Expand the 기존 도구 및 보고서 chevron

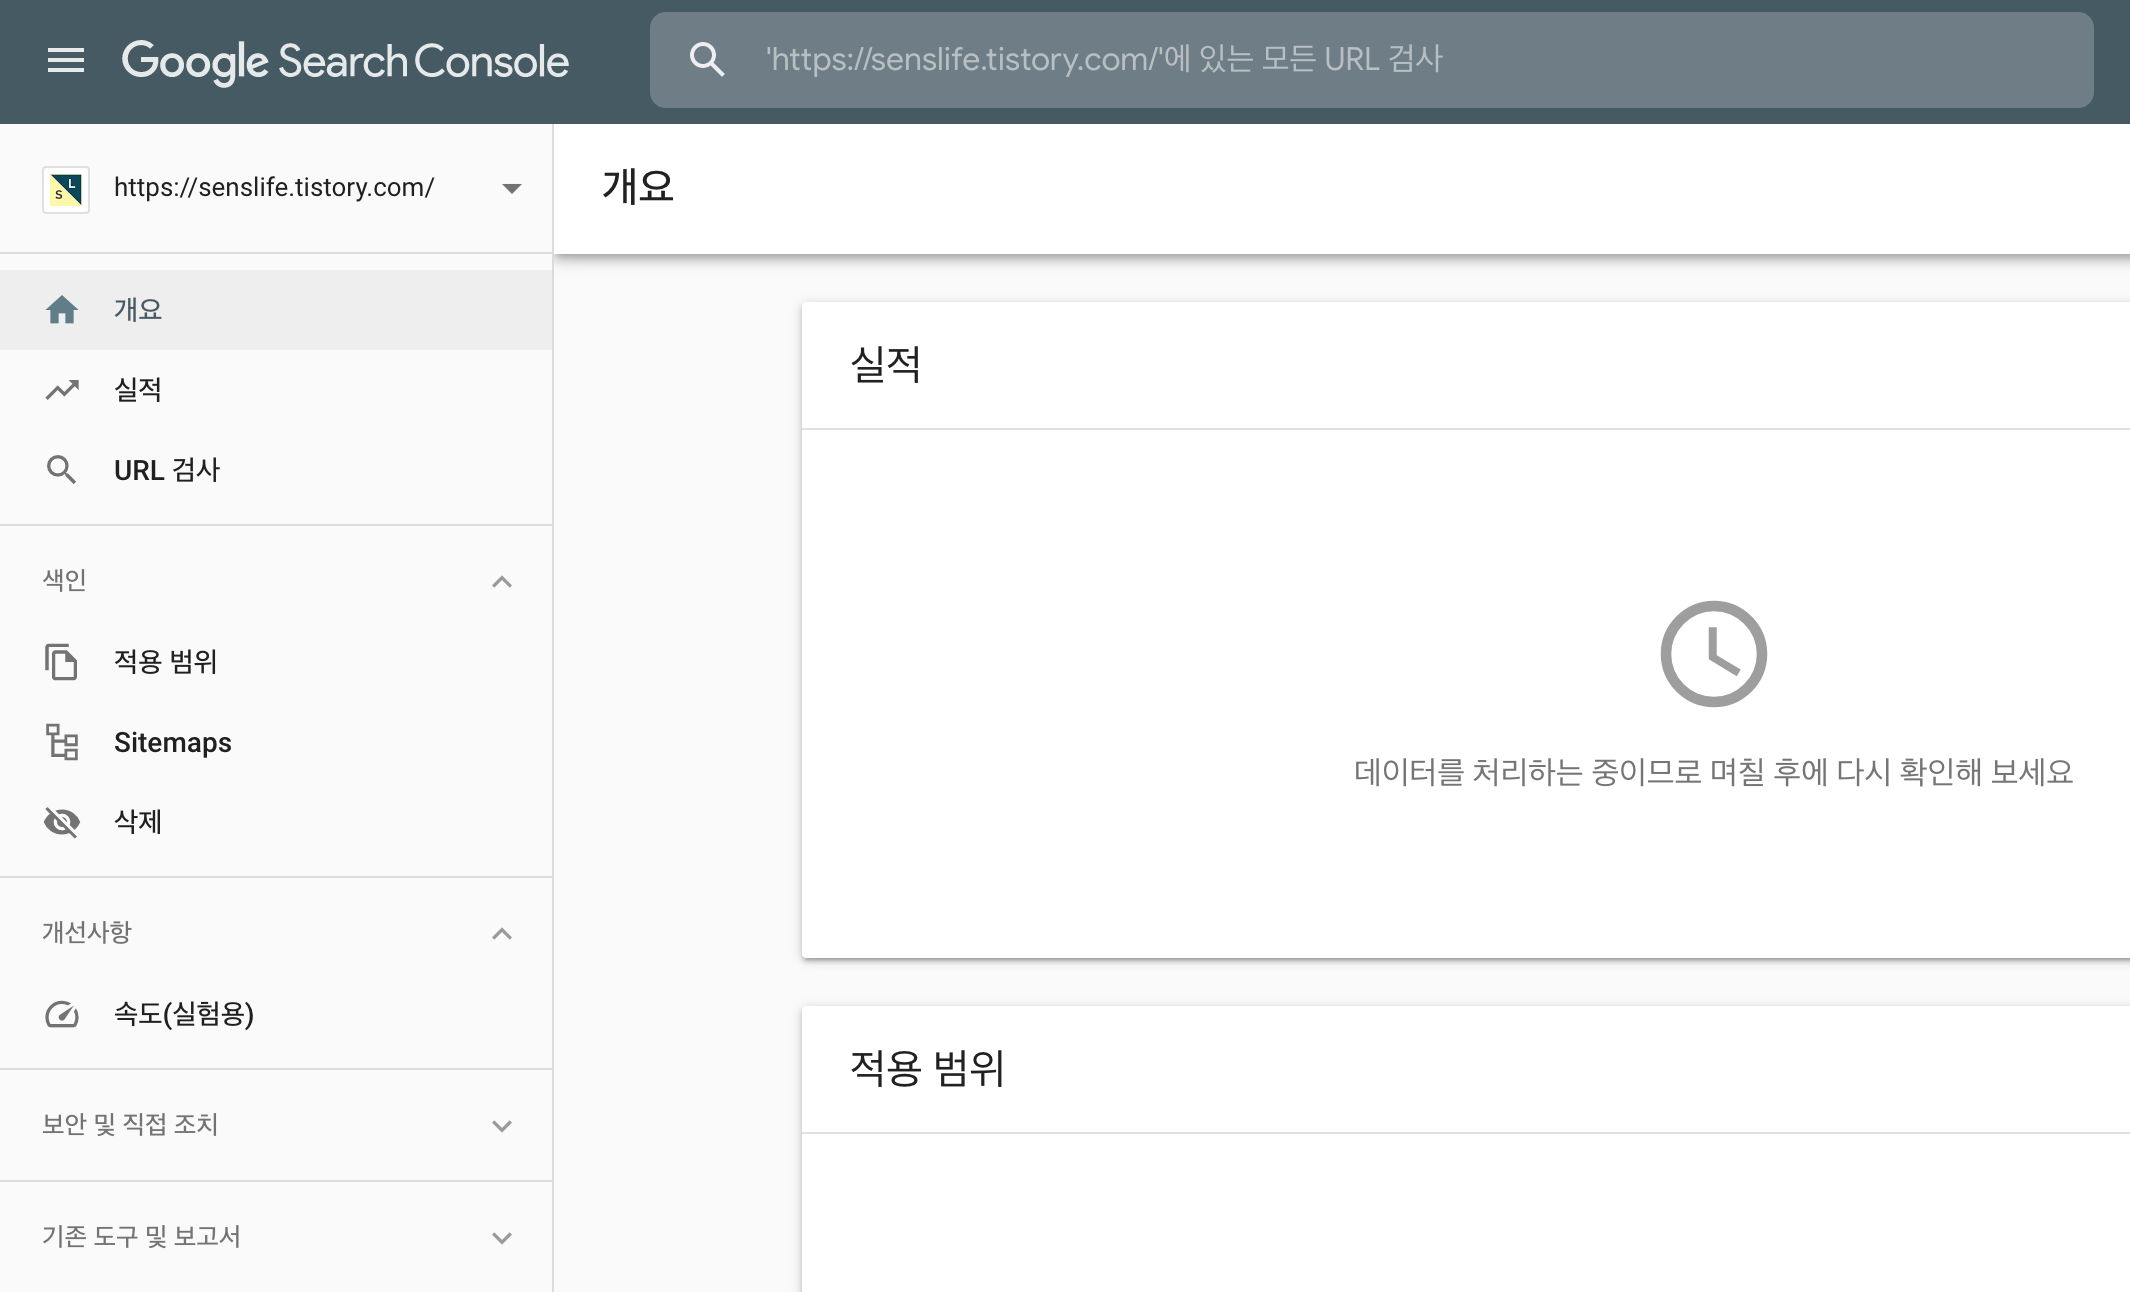pyautogui.click(x=502, y=1238)
